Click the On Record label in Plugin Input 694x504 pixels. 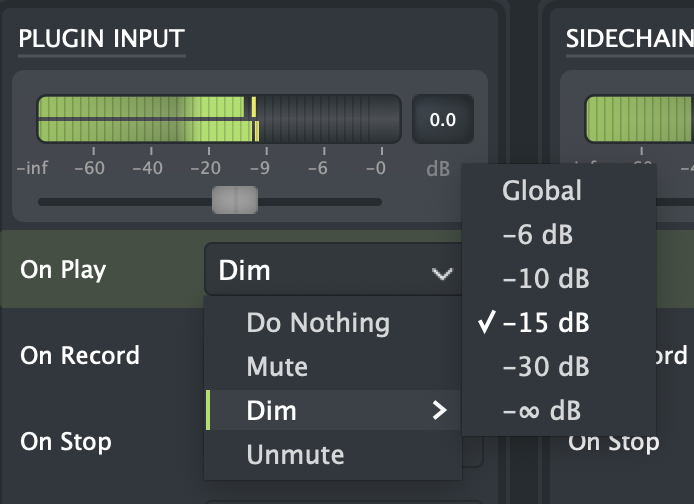tap(80, 356)
